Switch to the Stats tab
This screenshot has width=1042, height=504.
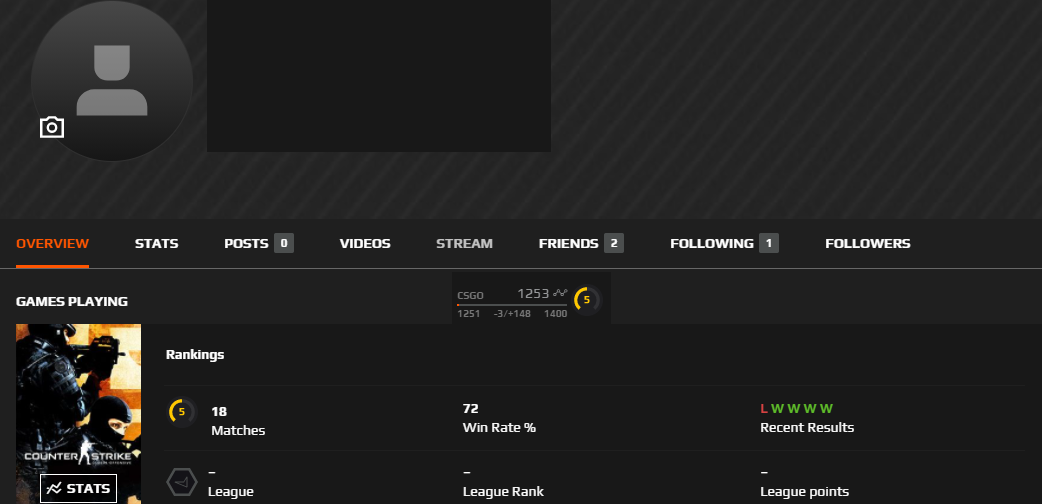coord(156,243)
